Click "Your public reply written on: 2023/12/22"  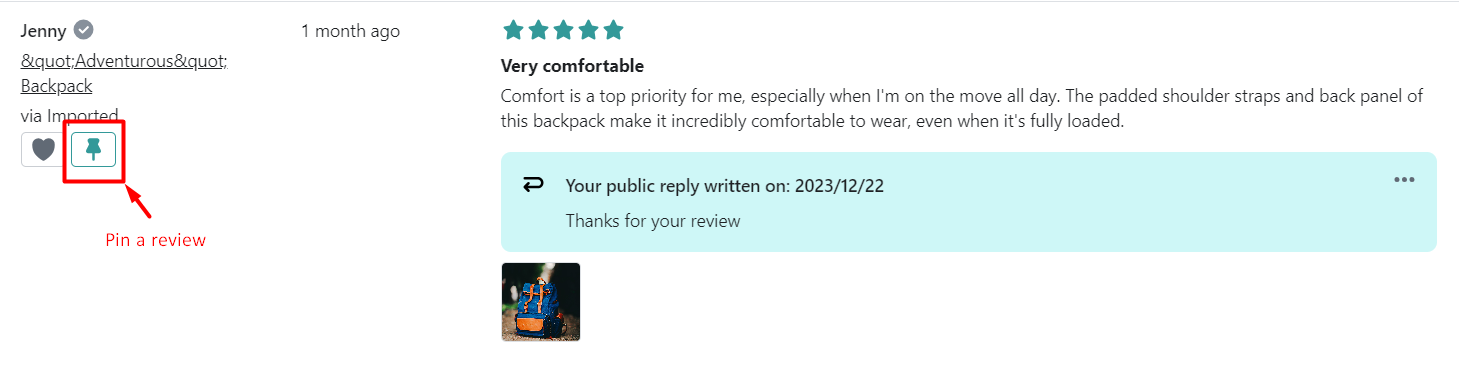click(725, 186)
